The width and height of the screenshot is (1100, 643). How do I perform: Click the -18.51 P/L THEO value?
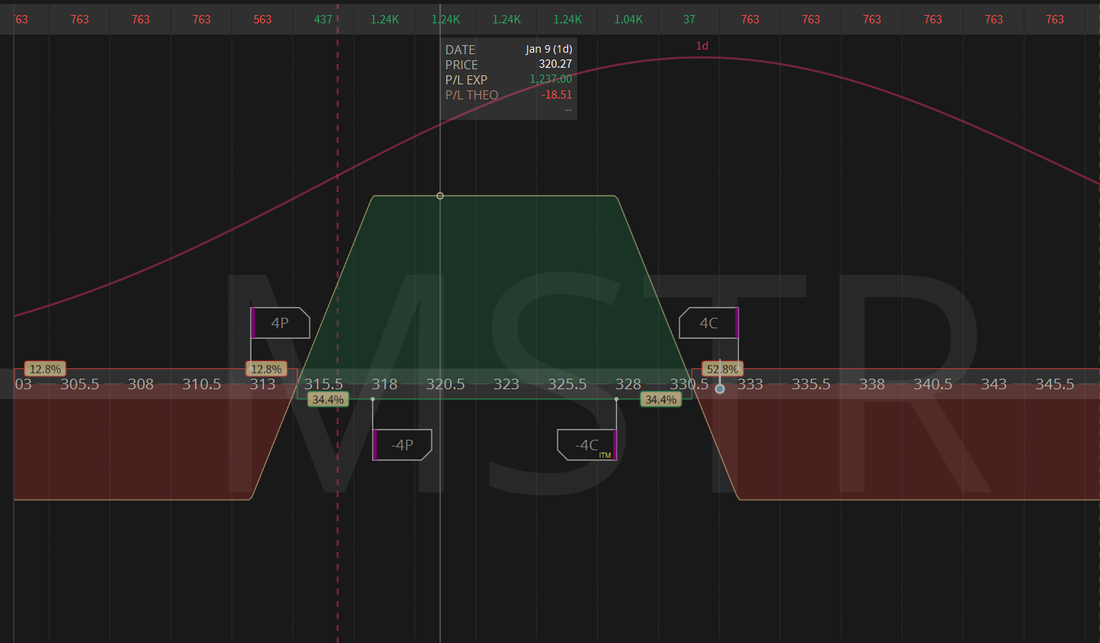(556, 95)
